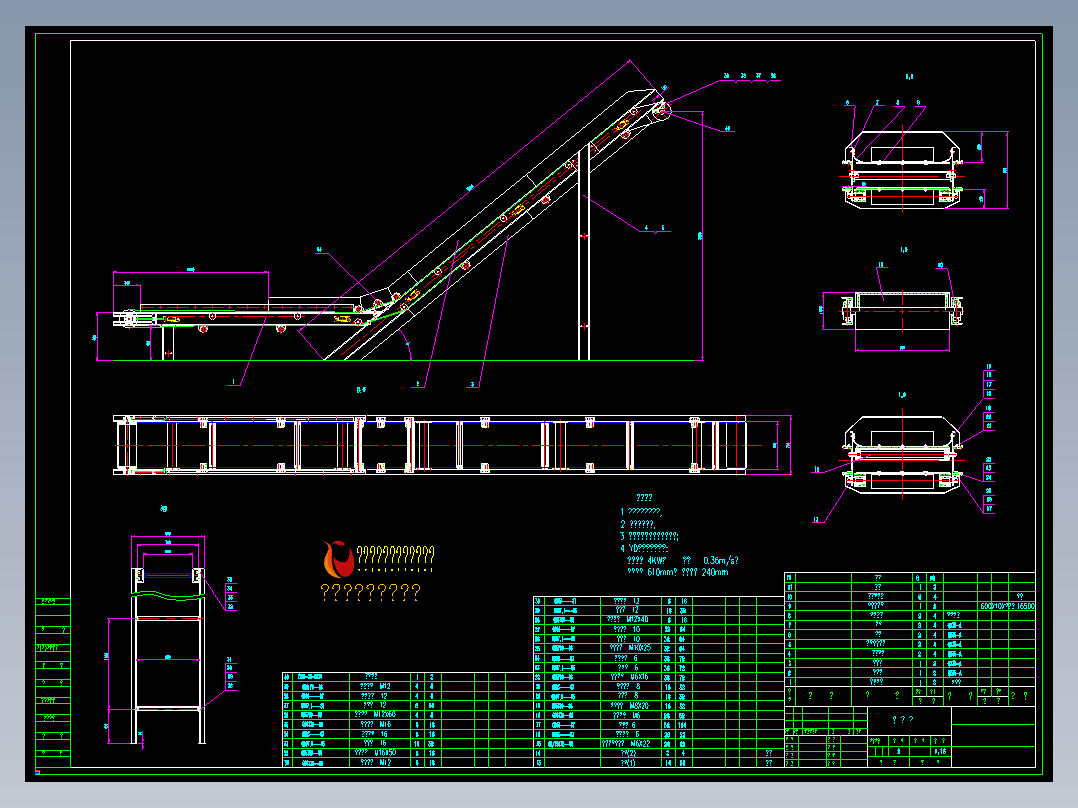Click the M16 nut entry in parts list
Screen dimensions: 1078x808
click(x=376, y=724)
